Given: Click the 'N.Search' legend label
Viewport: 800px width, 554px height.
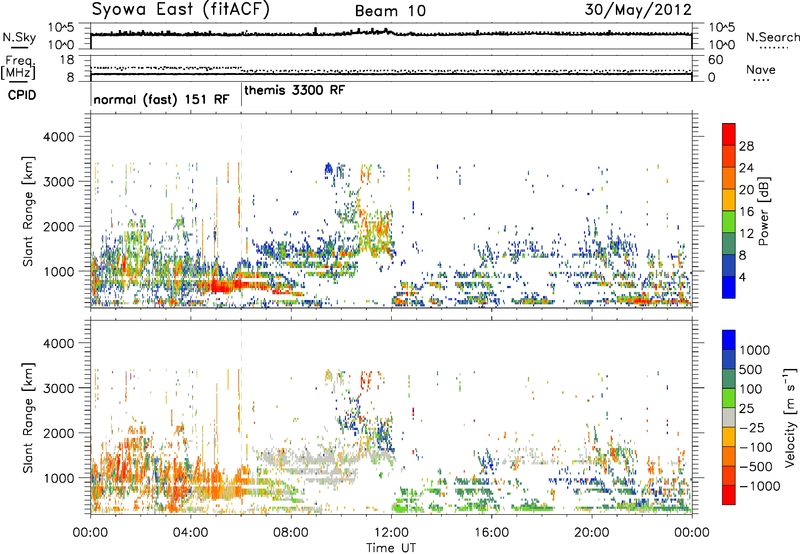Looking at the screenshot, I should click(x=772, y=37).
